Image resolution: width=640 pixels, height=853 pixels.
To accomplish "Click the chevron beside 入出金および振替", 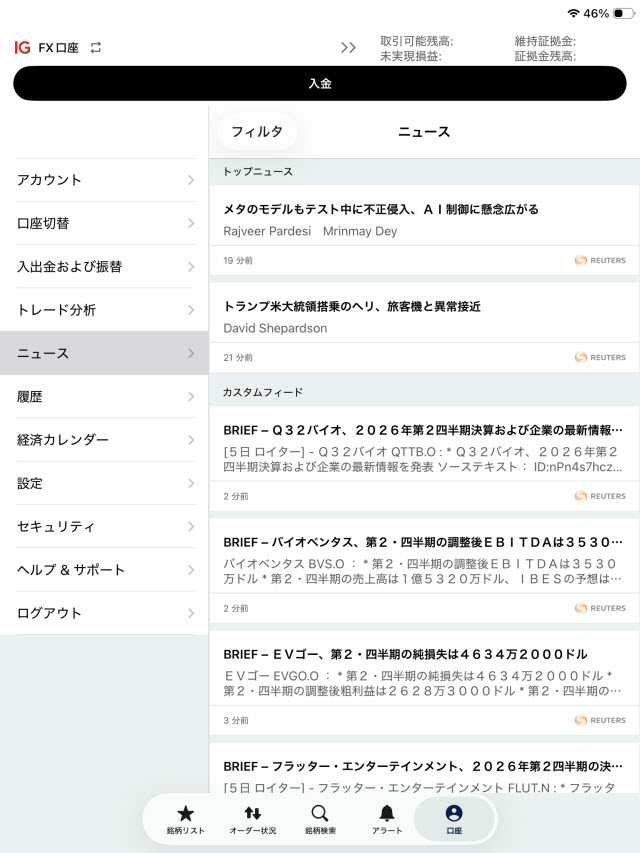I will point(190,267).
